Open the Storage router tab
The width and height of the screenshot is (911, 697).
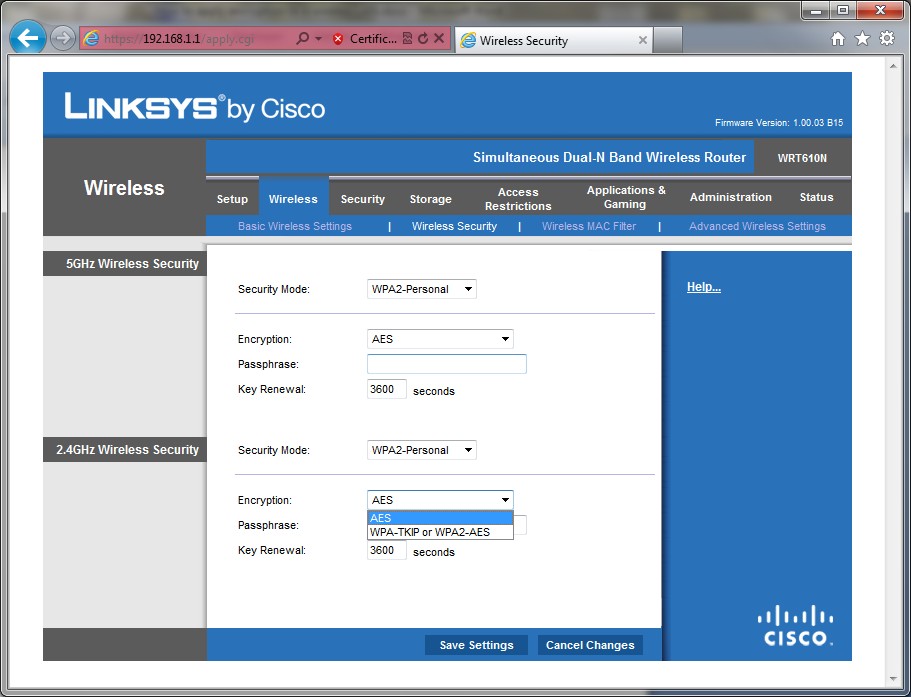(x=431, y=199)
